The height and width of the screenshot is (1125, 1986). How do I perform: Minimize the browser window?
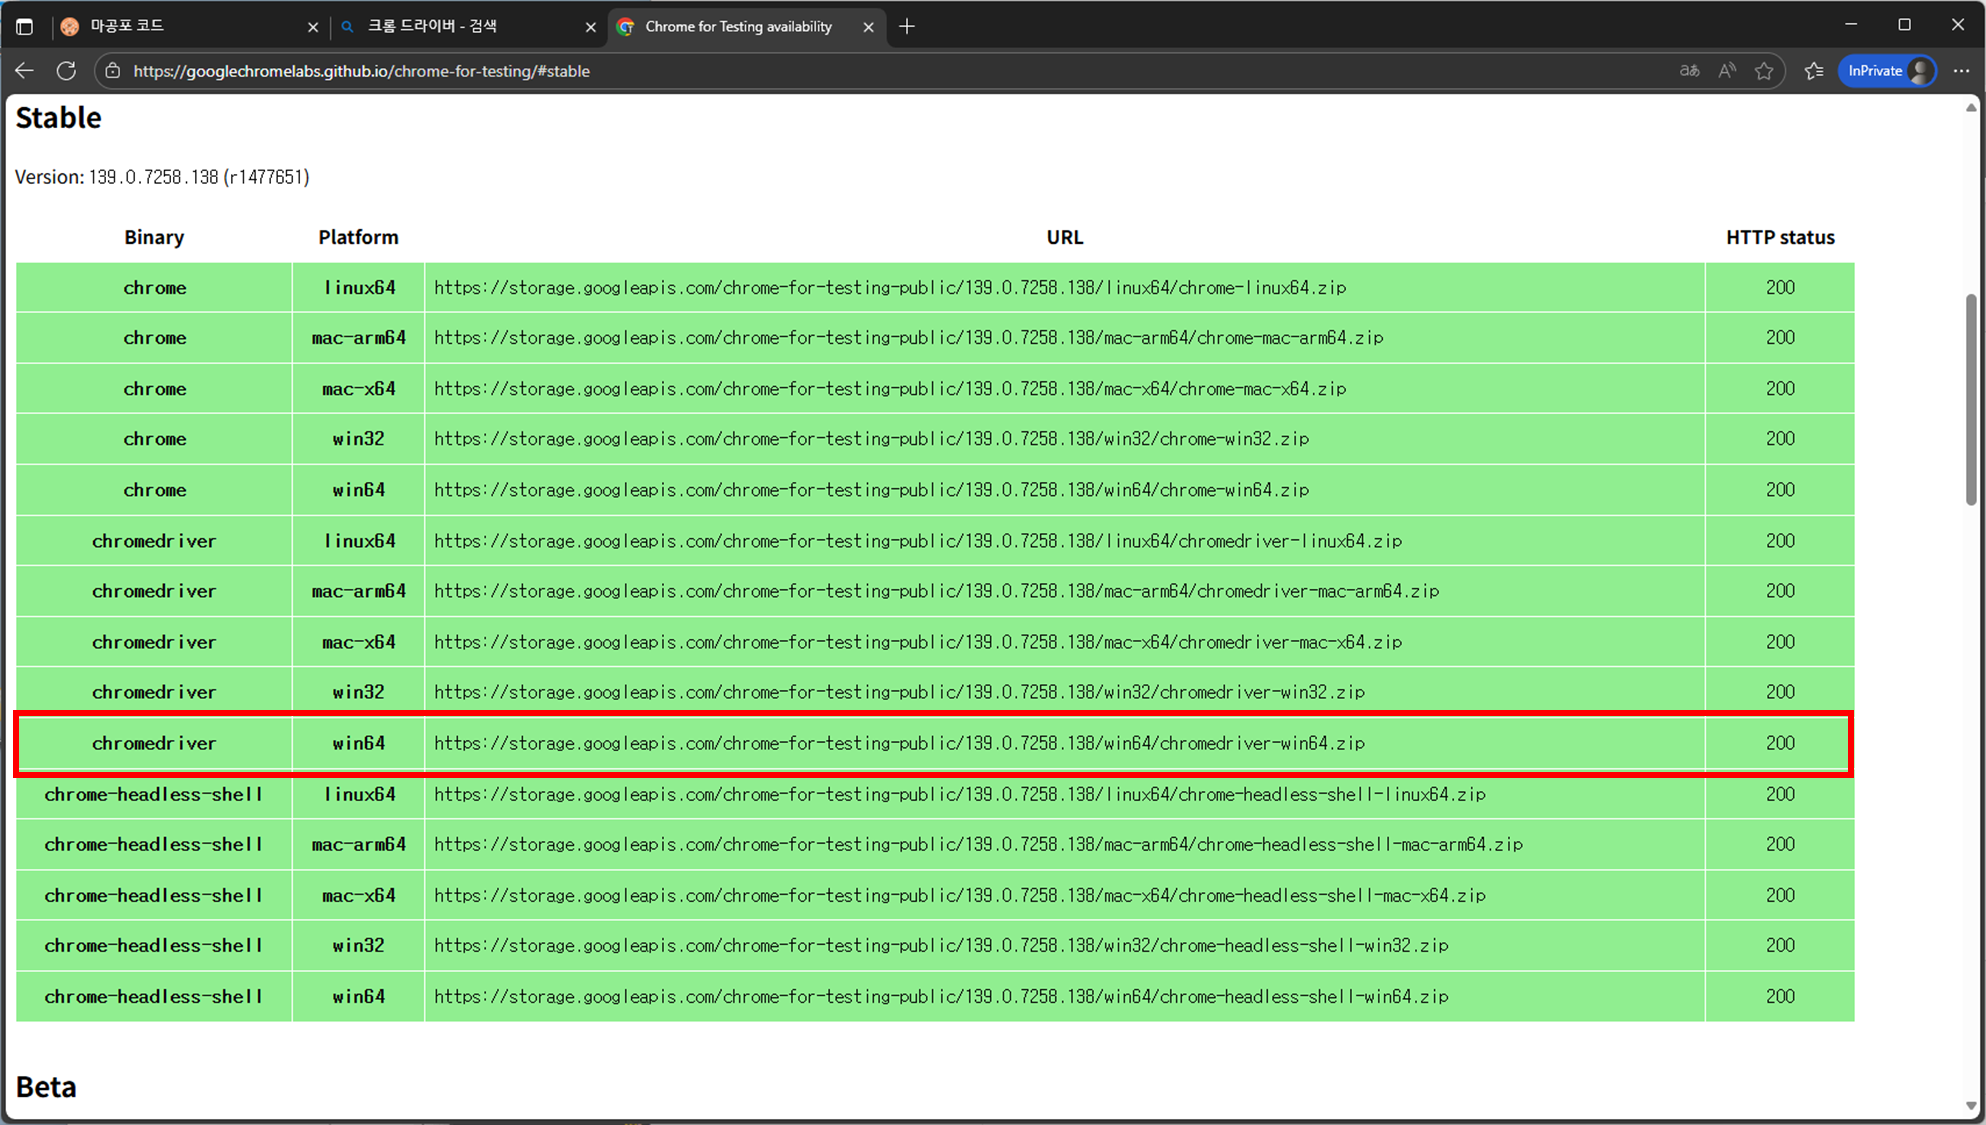click(x=1851, y=25)
